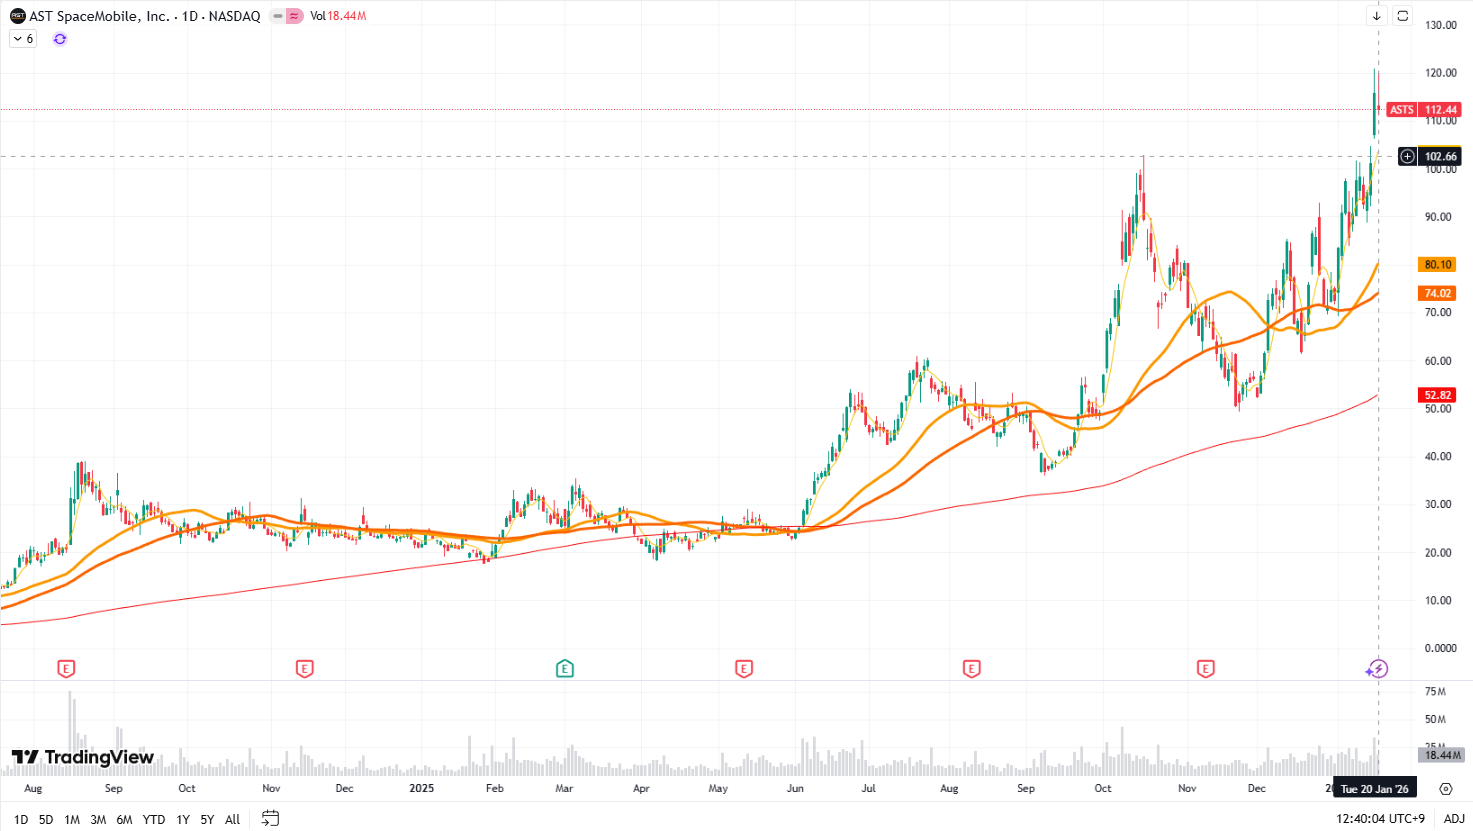Open the green earnings marker near March
The height and width of the screenshot is (831, 1473).
point(565,669)
